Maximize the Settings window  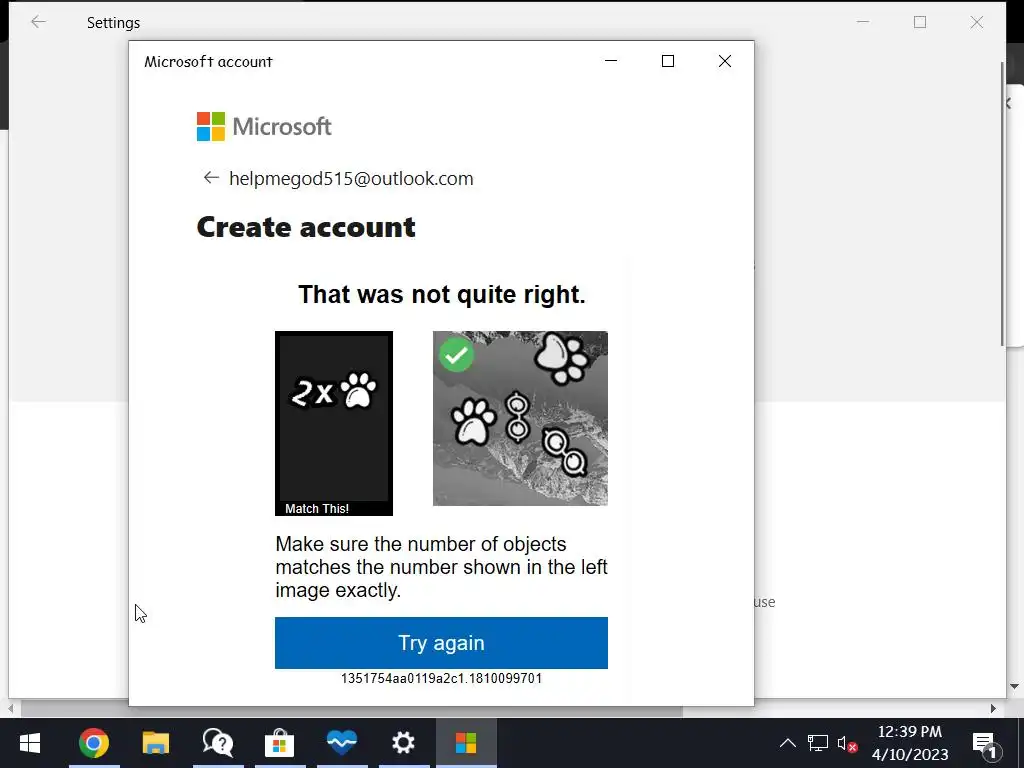tap(920, 22)
